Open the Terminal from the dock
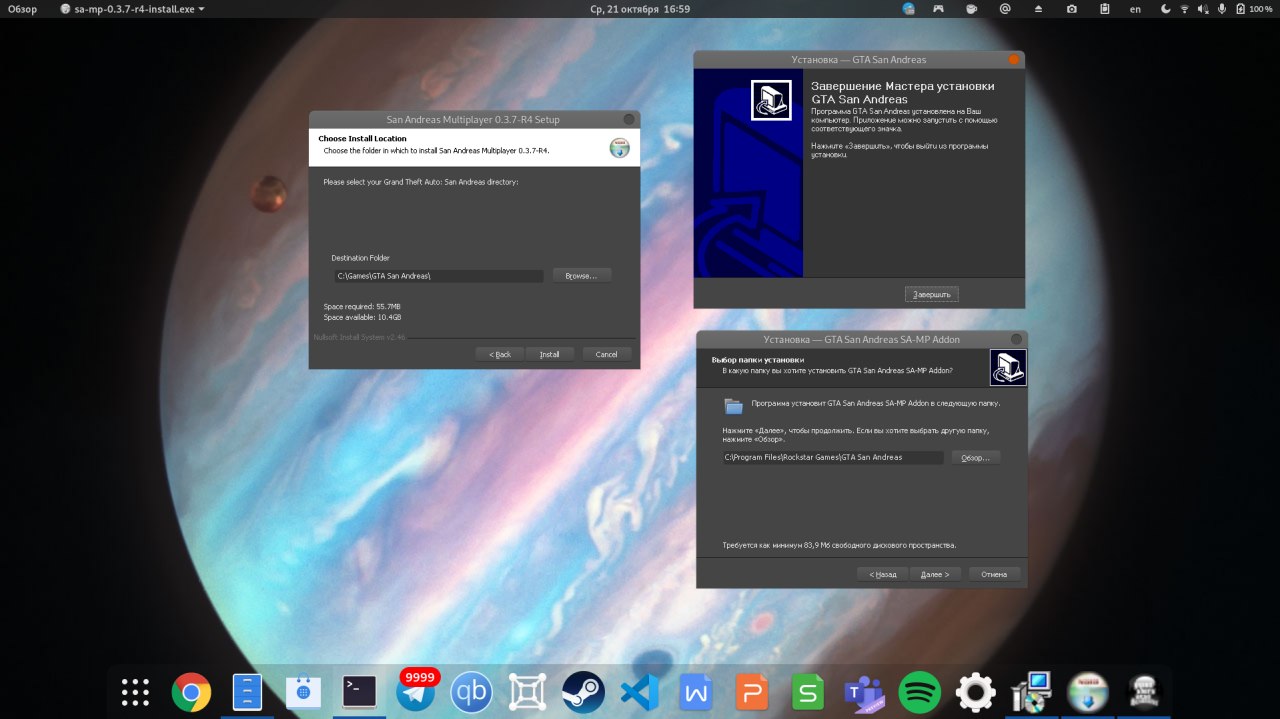Screen dimensions: 1280x719 click(359, 692)
